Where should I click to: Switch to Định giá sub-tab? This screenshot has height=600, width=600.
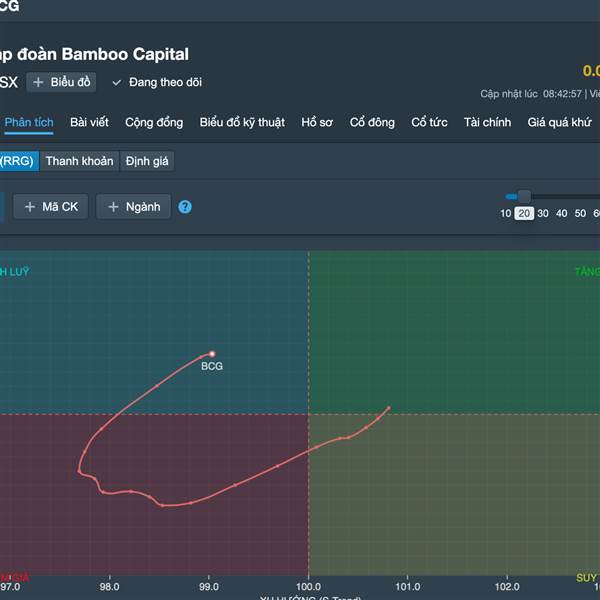tap(147, 161)
